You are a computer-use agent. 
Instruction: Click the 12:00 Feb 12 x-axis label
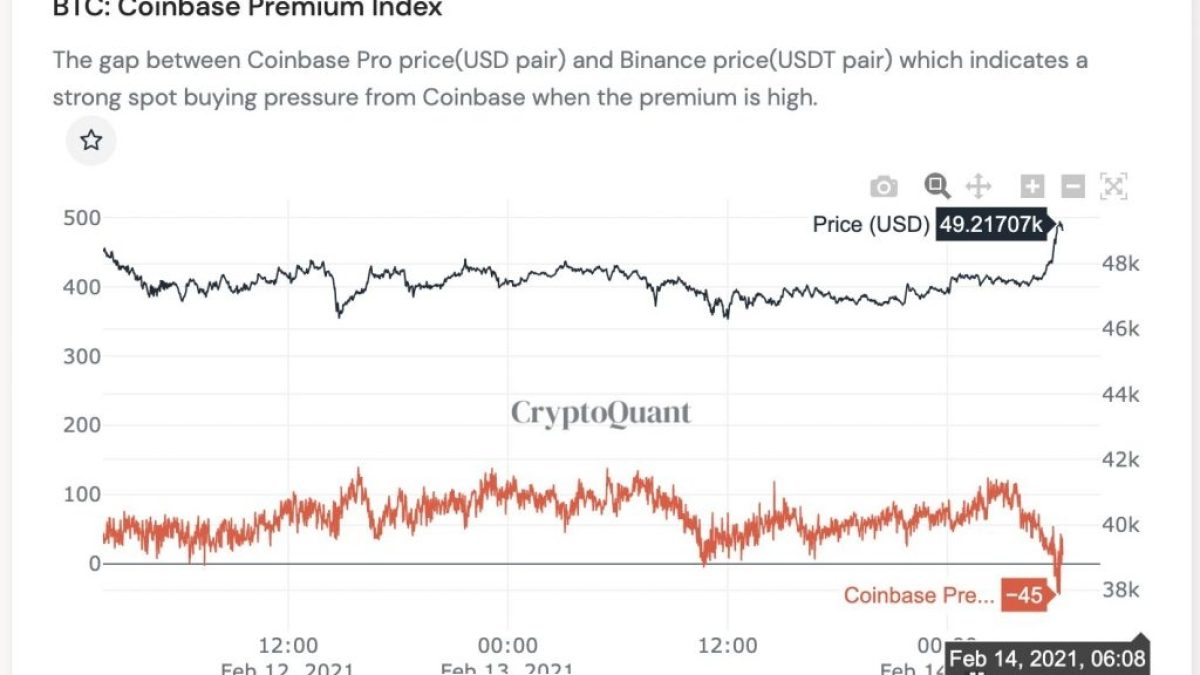pyautogui.click(x=288, y=645)
